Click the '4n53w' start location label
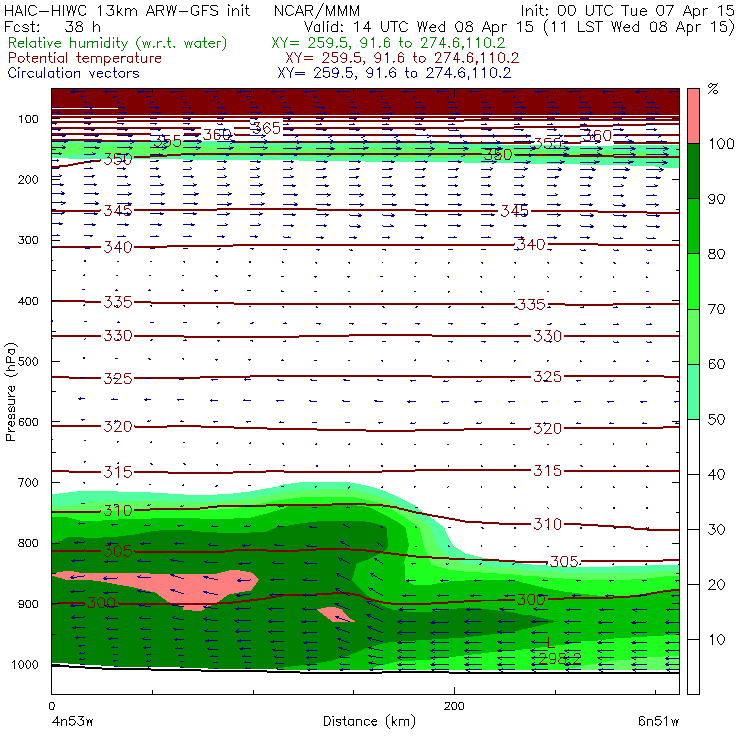The height and width of the screenshot is (740, 740). point(73,721)
